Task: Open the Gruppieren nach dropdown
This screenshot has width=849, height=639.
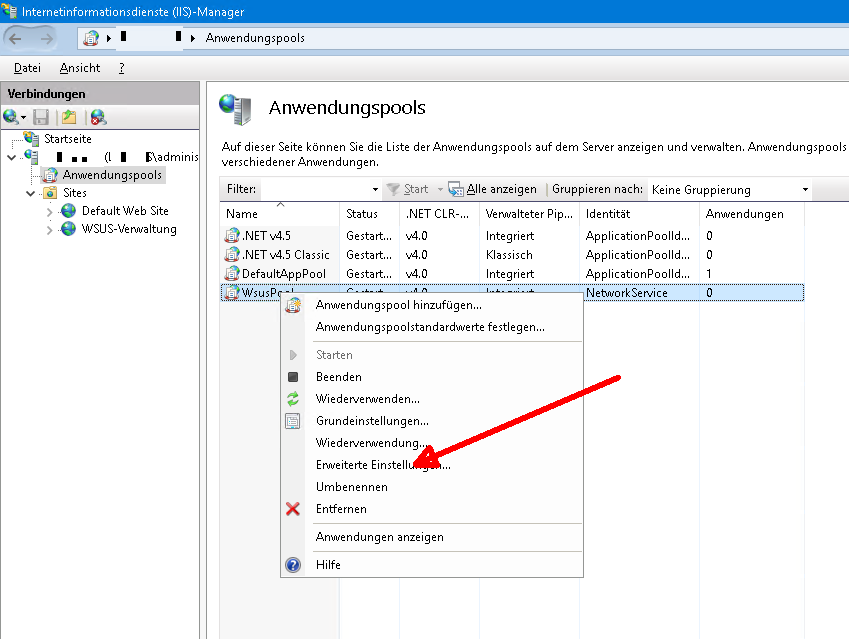Action: pos(805,189)
